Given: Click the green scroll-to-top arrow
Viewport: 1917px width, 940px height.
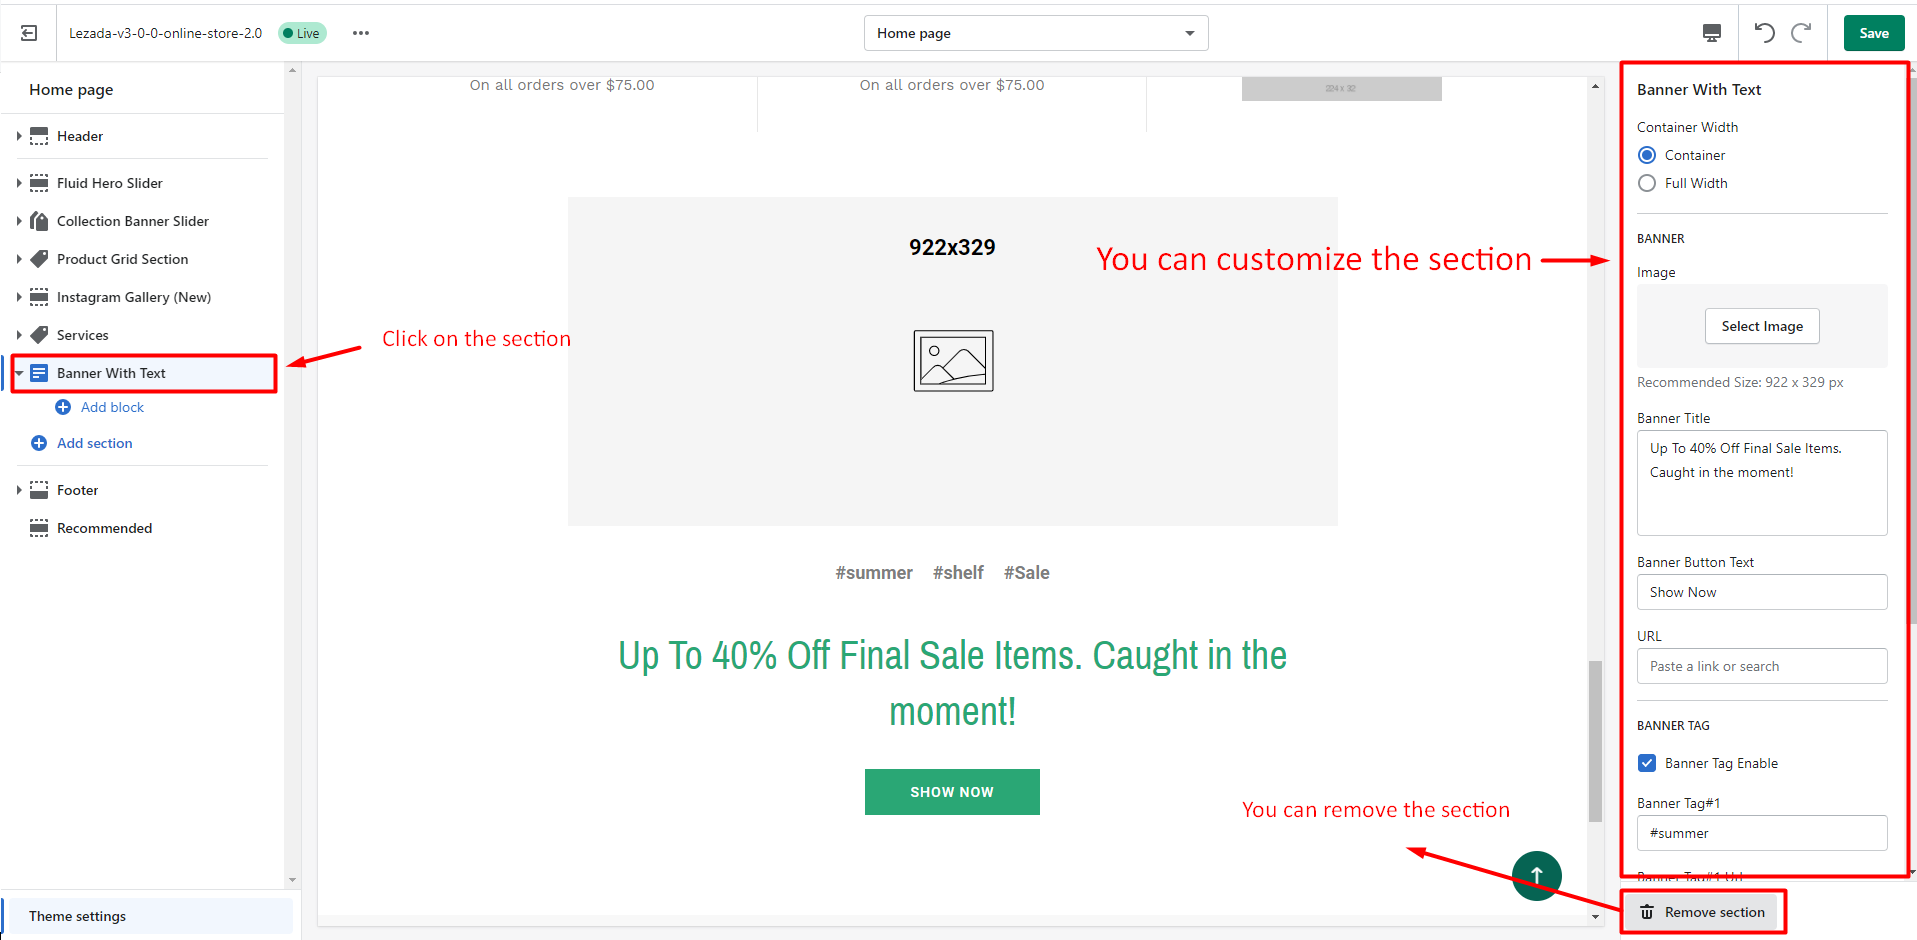Looking at the screenshot, I should click(x=1536, y=875).
